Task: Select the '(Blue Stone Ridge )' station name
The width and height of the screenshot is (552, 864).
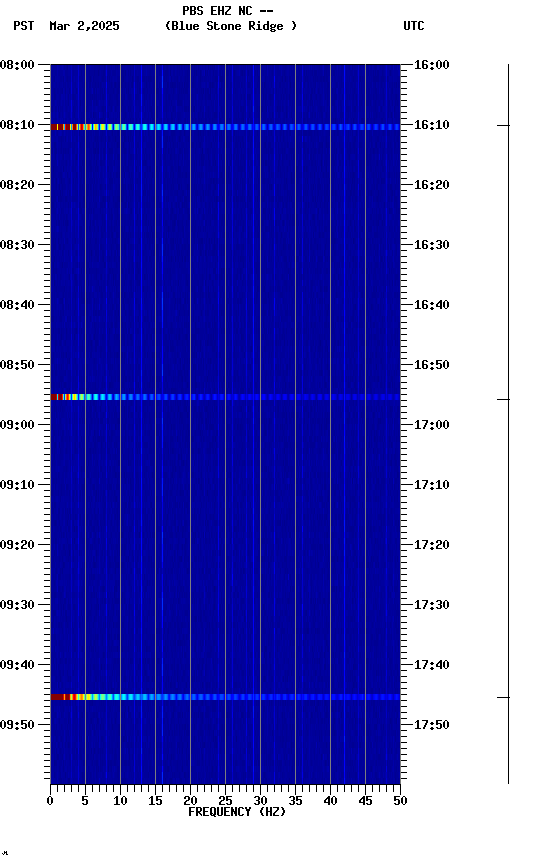Action: pos(231,26)
